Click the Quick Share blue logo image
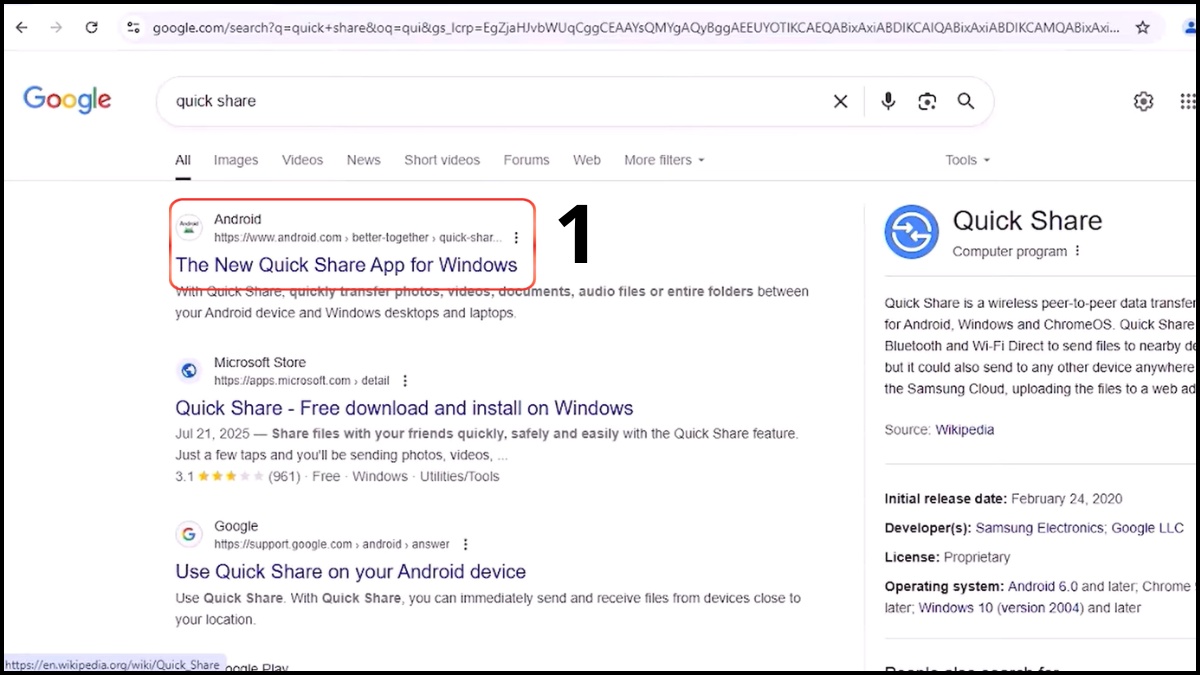The width and height of the screenshot is (1200, 675). click(x=911, y=232)
